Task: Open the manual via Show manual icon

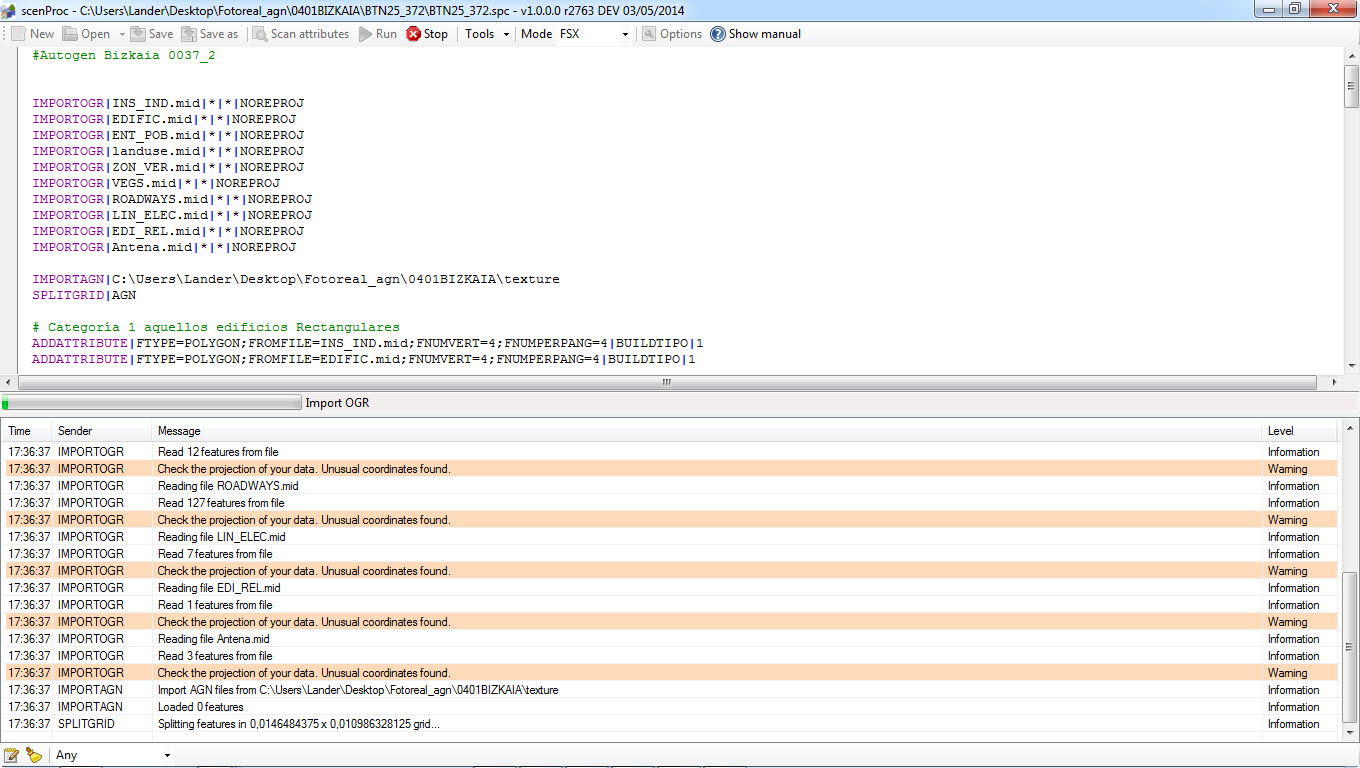Action: coord(718,34)
